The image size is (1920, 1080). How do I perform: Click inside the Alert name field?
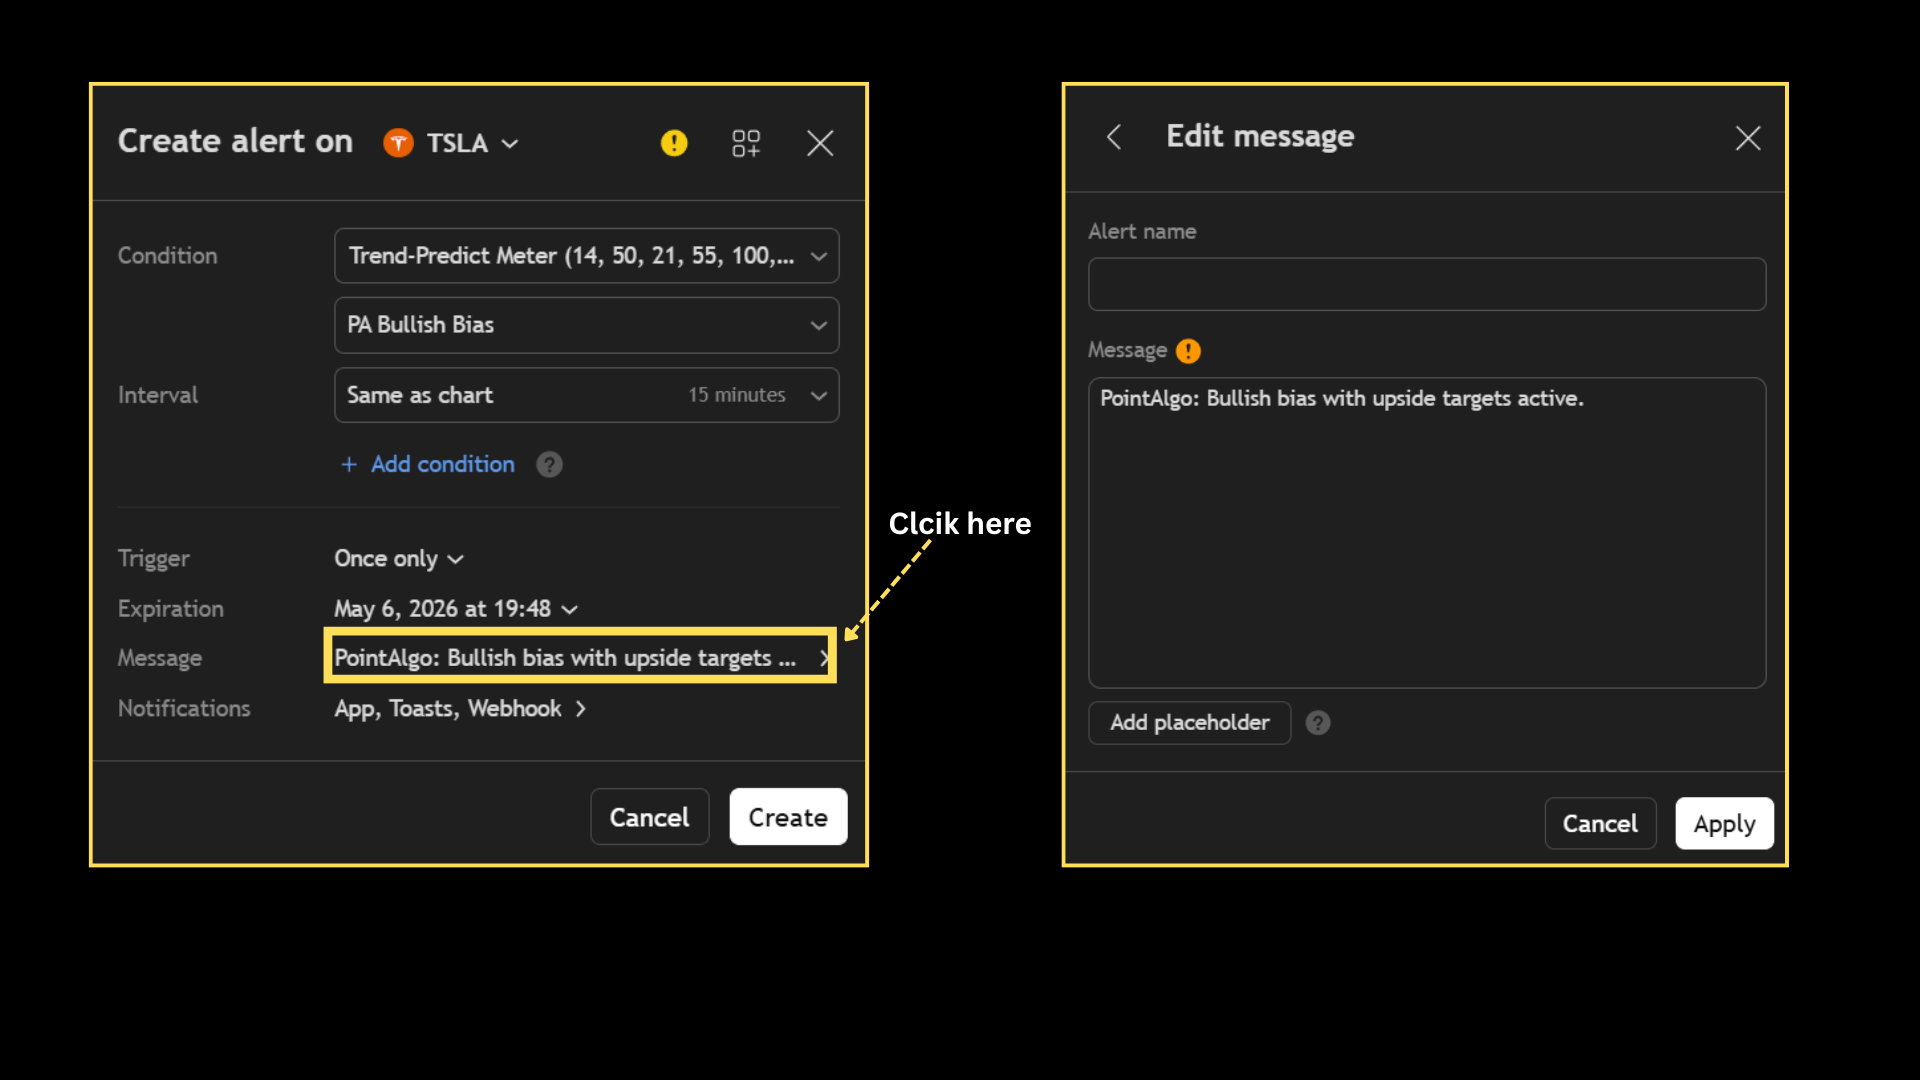(x=1426, y=284)
